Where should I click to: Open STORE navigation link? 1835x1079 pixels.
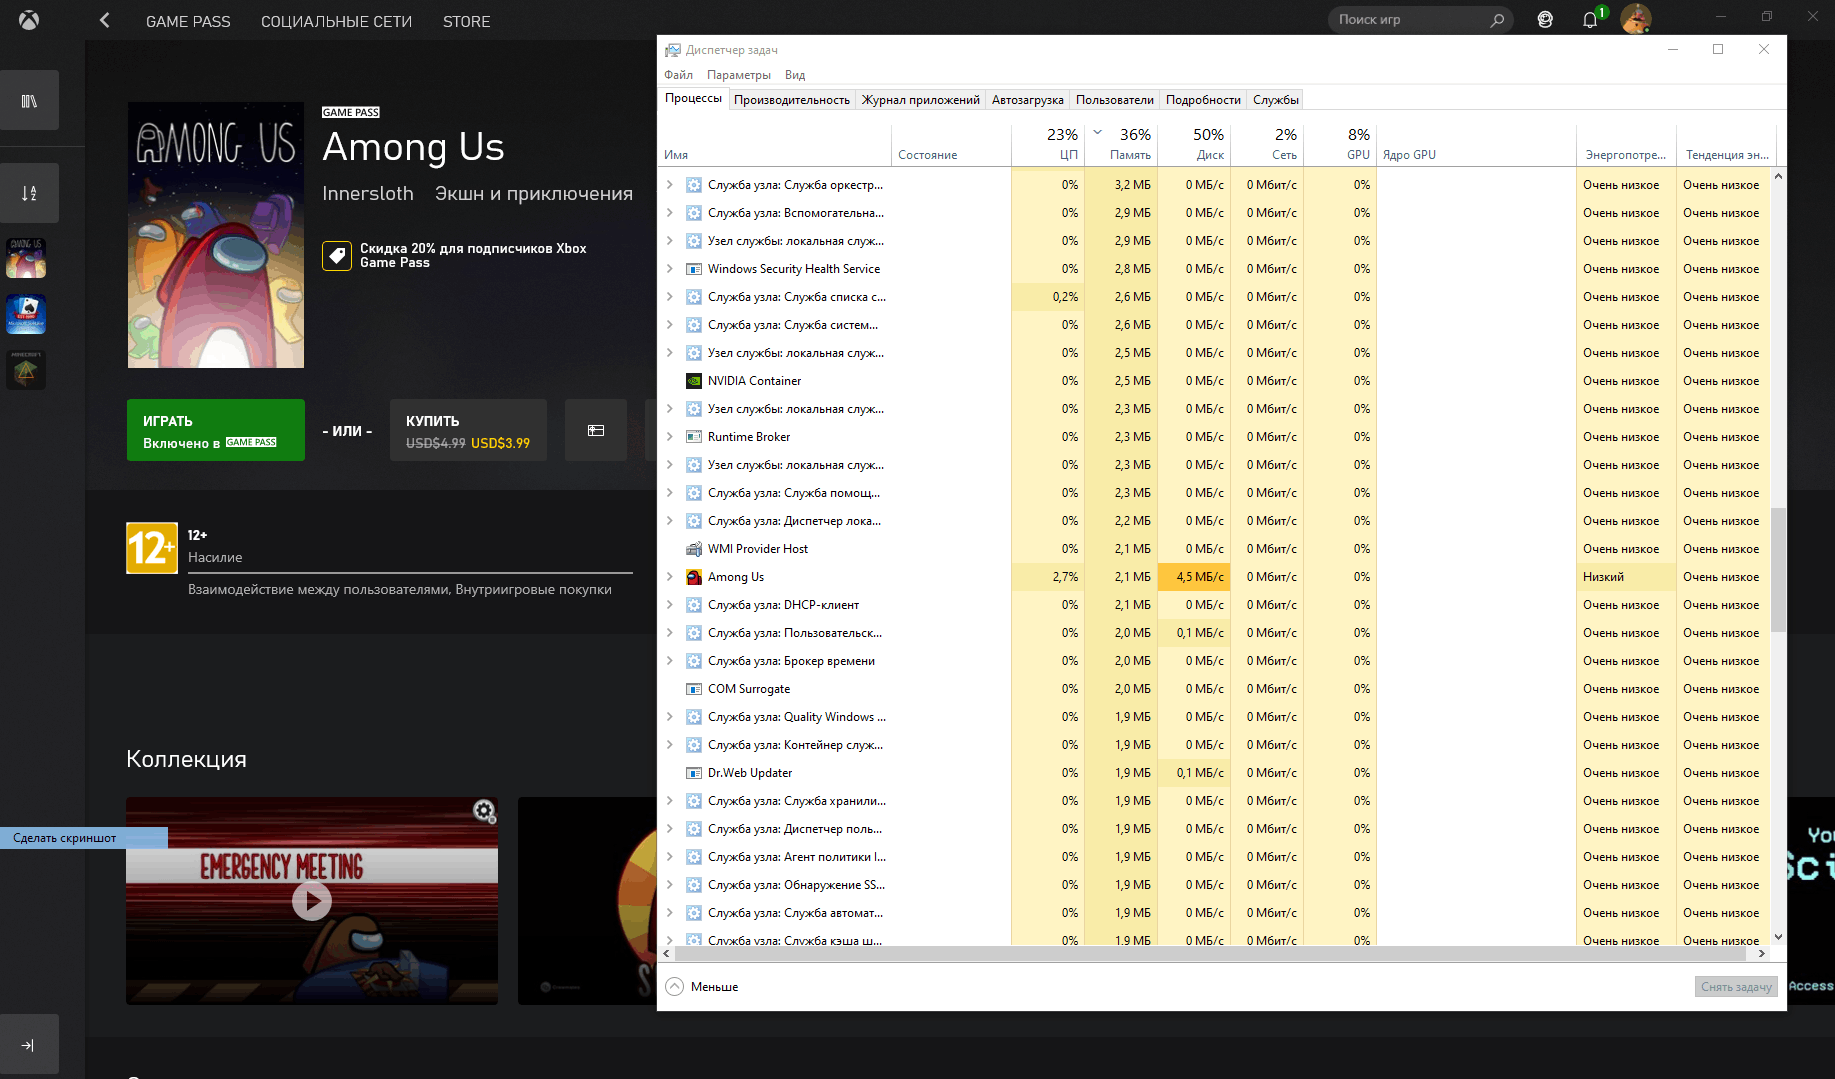(x=467, y=21)
